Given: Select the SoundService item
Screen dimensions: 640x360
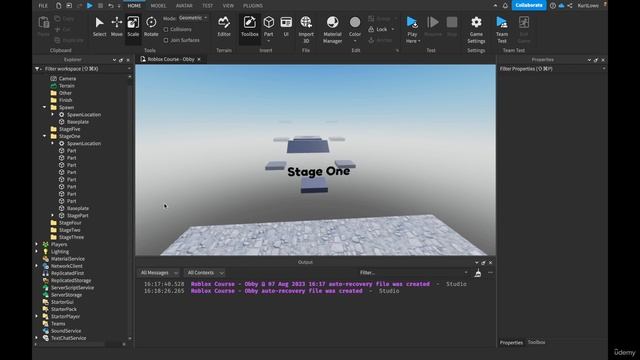Looking at the screenshot, I should click(x=66, y=331).
